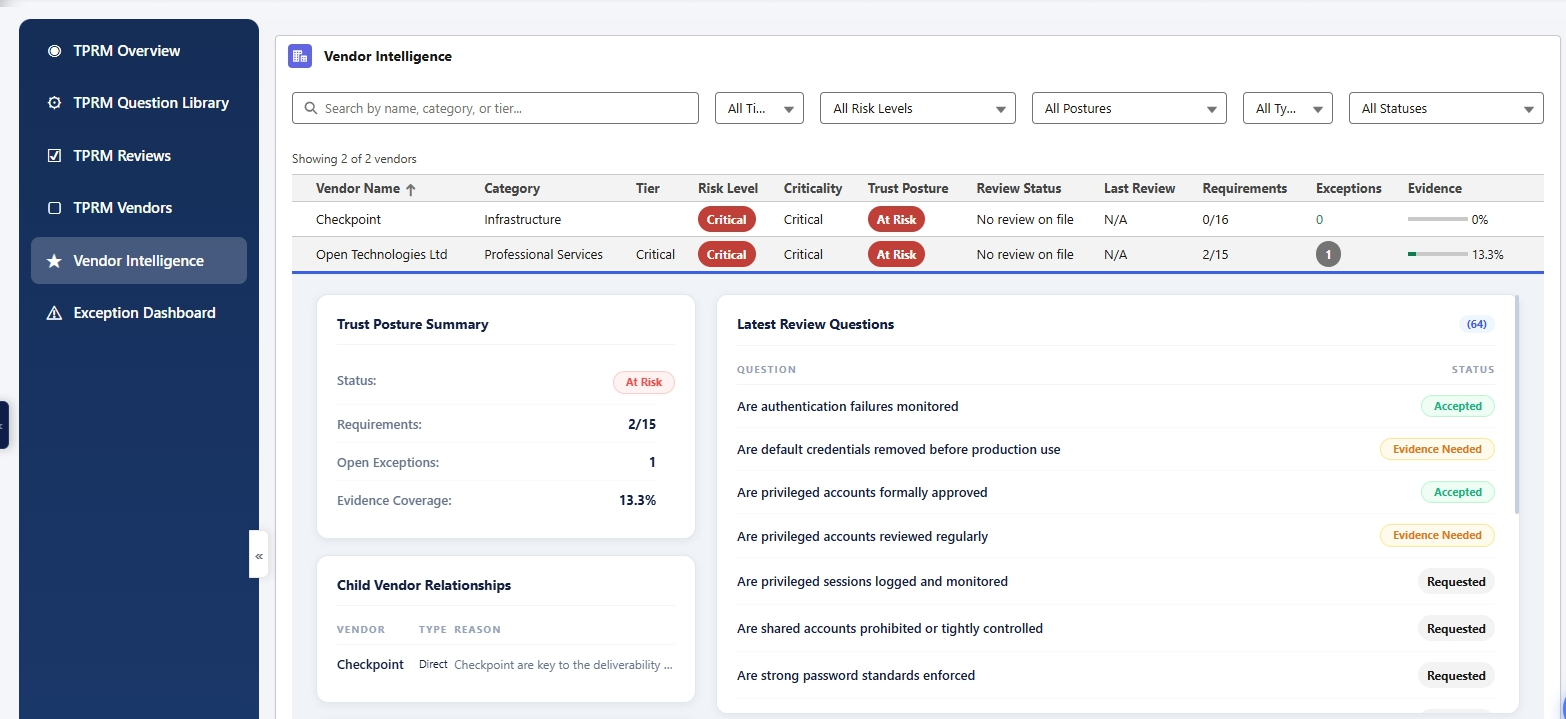The width and height of the screenshot is (1566, 719).
Task: Click the Exception Dashboard warning triangle icon
Action: click(54, 312)
